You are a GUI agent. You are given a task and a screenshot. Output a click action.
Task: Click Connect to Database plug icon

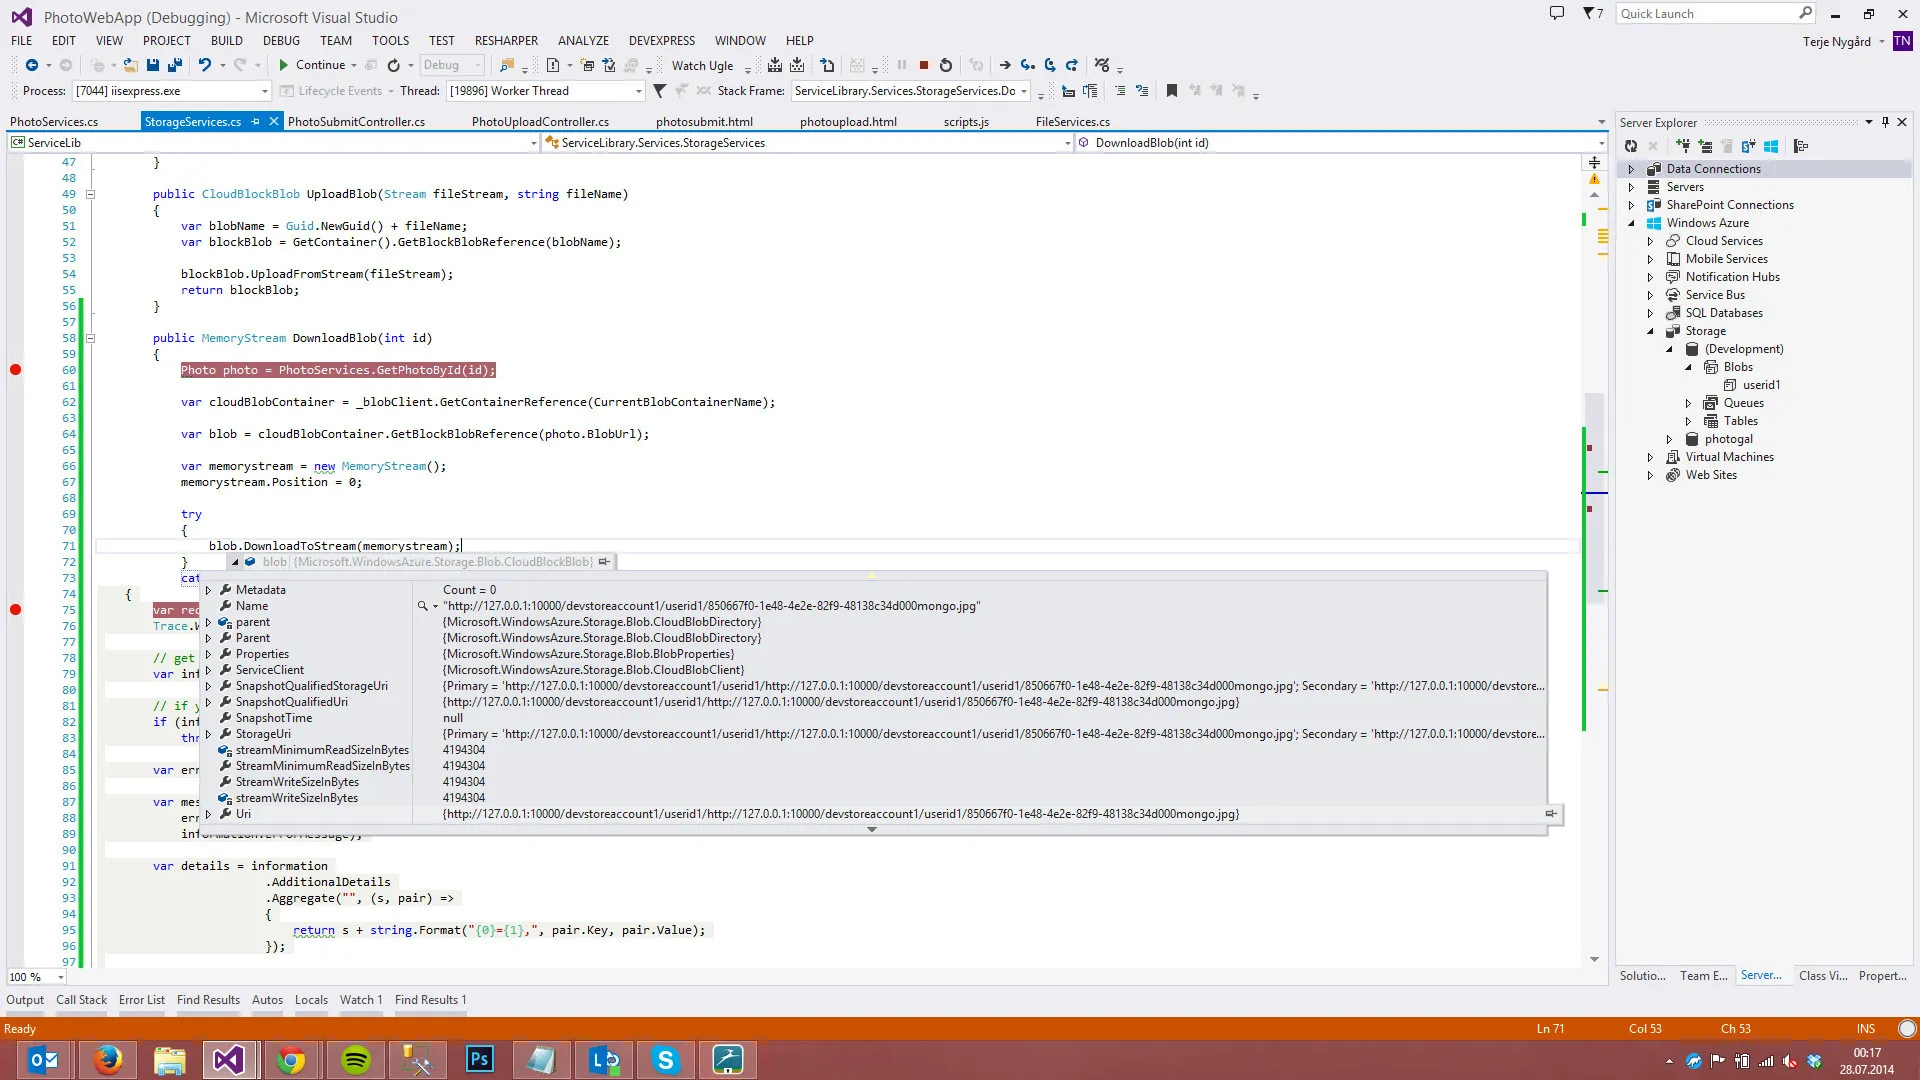(1684, 146)
